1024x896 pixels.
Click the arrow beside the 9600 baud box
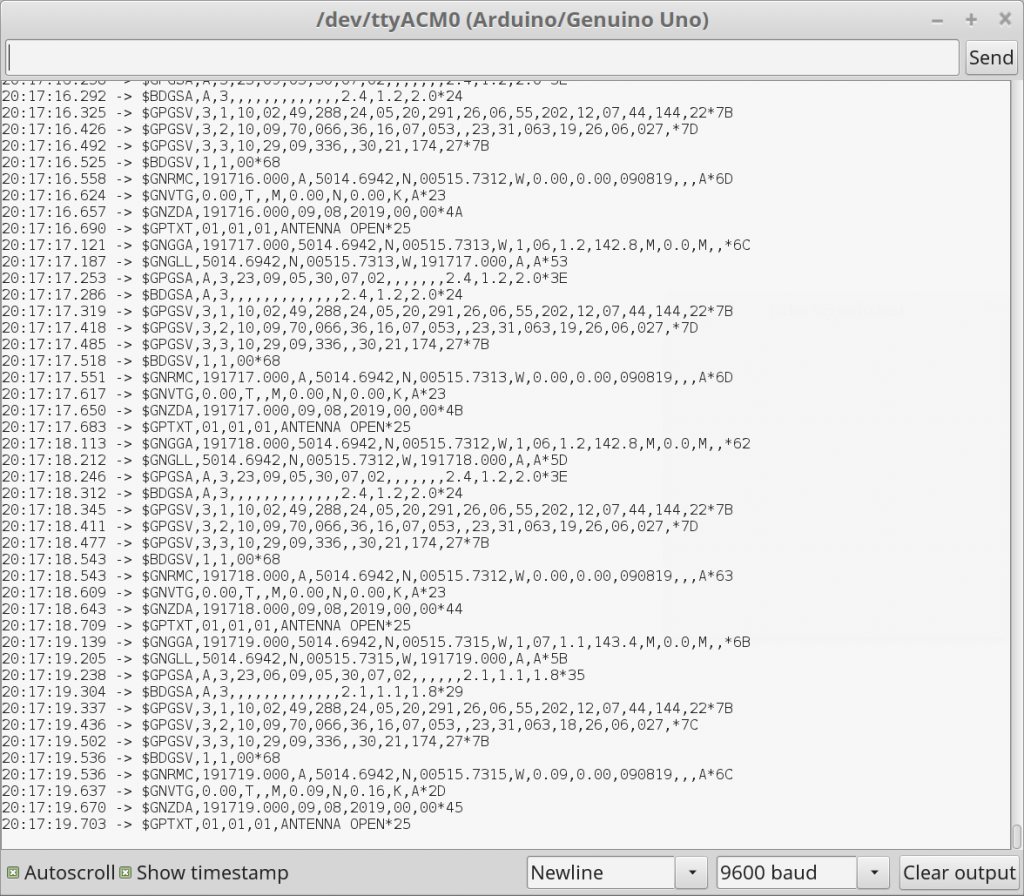click(874, 873)
